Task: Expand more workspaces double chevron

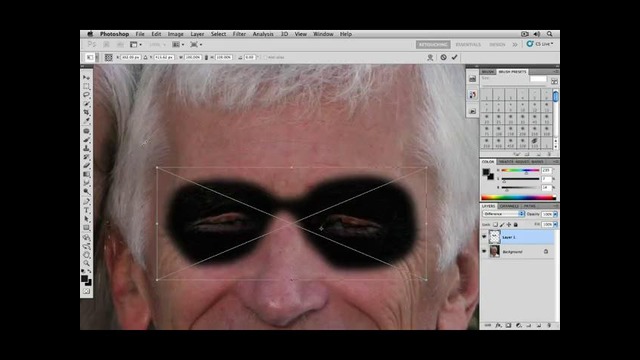Action: tap(515, 44)
